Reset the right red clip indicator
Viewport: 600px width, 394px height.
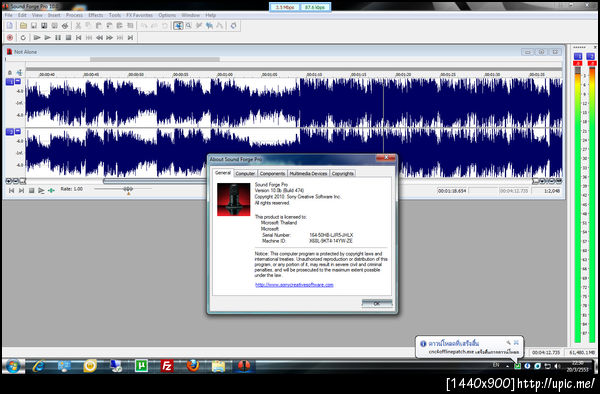pyautogui.click(x=592, y=63)
